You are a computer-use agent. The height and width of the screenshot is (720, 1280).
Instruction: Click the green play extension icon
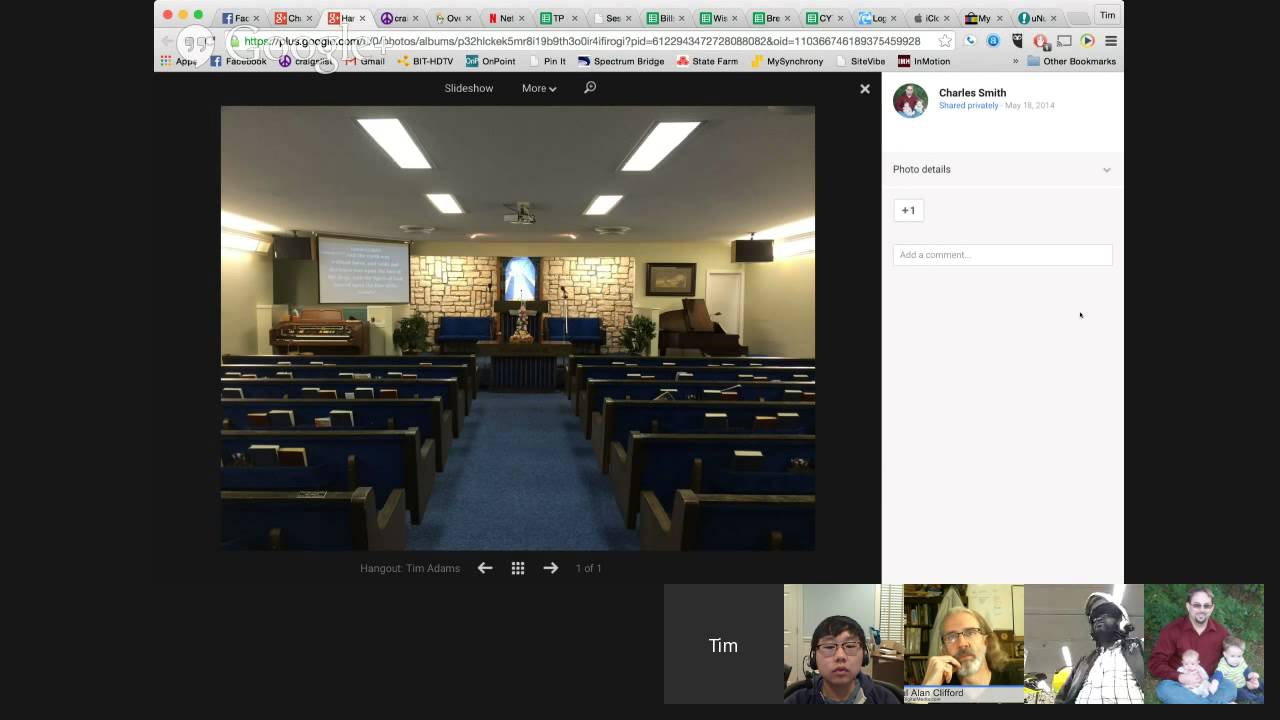(1087, 41)
